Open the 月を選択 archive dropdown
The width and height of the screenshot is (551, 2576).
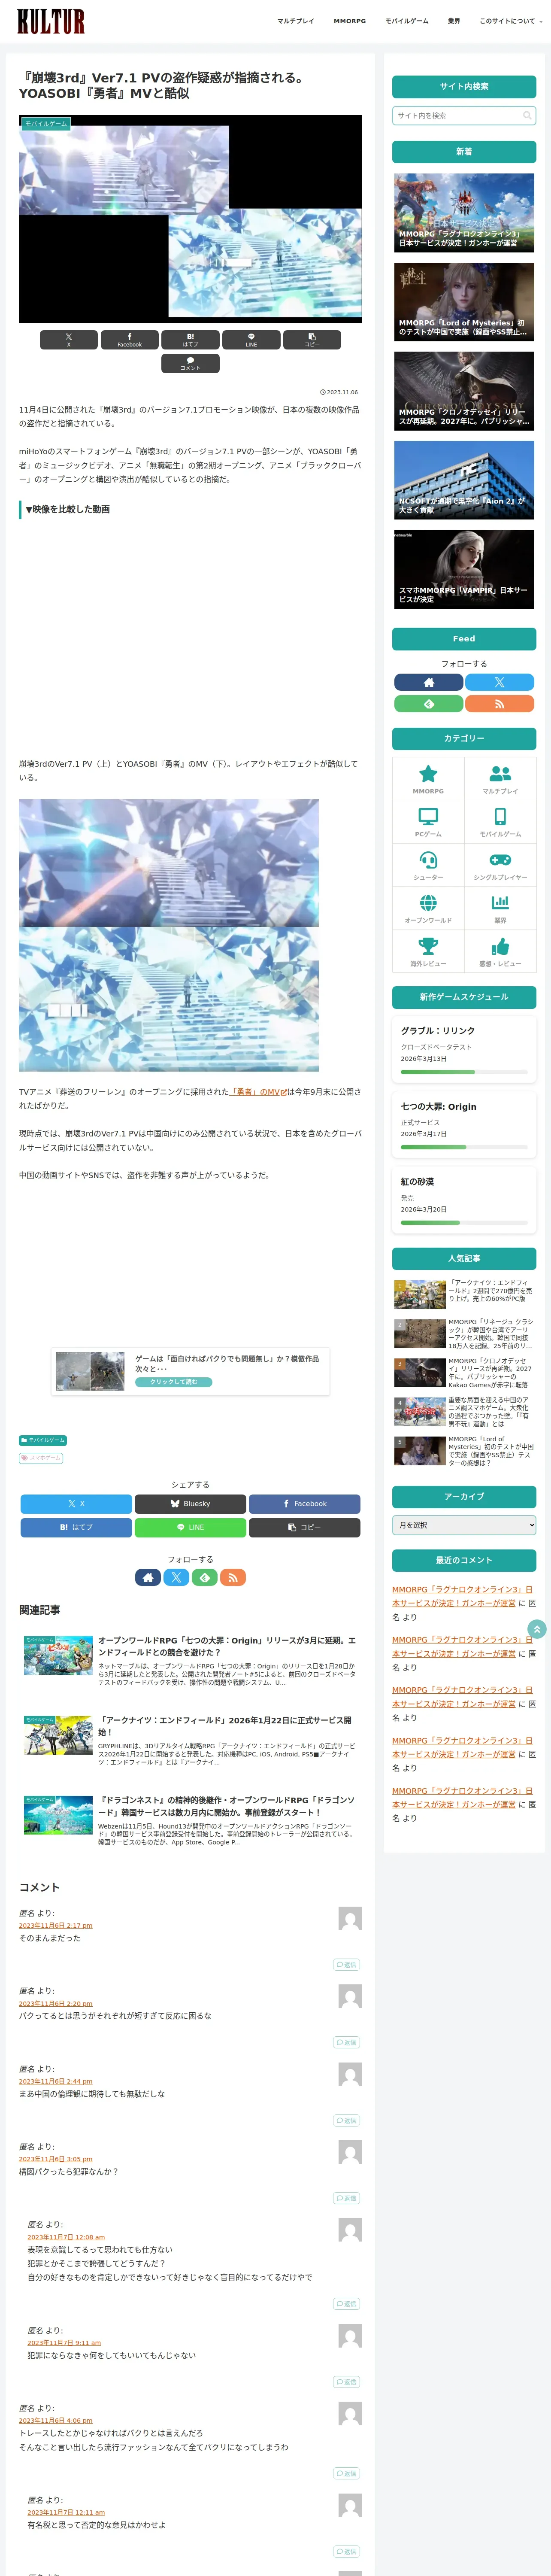[464, 1525]
